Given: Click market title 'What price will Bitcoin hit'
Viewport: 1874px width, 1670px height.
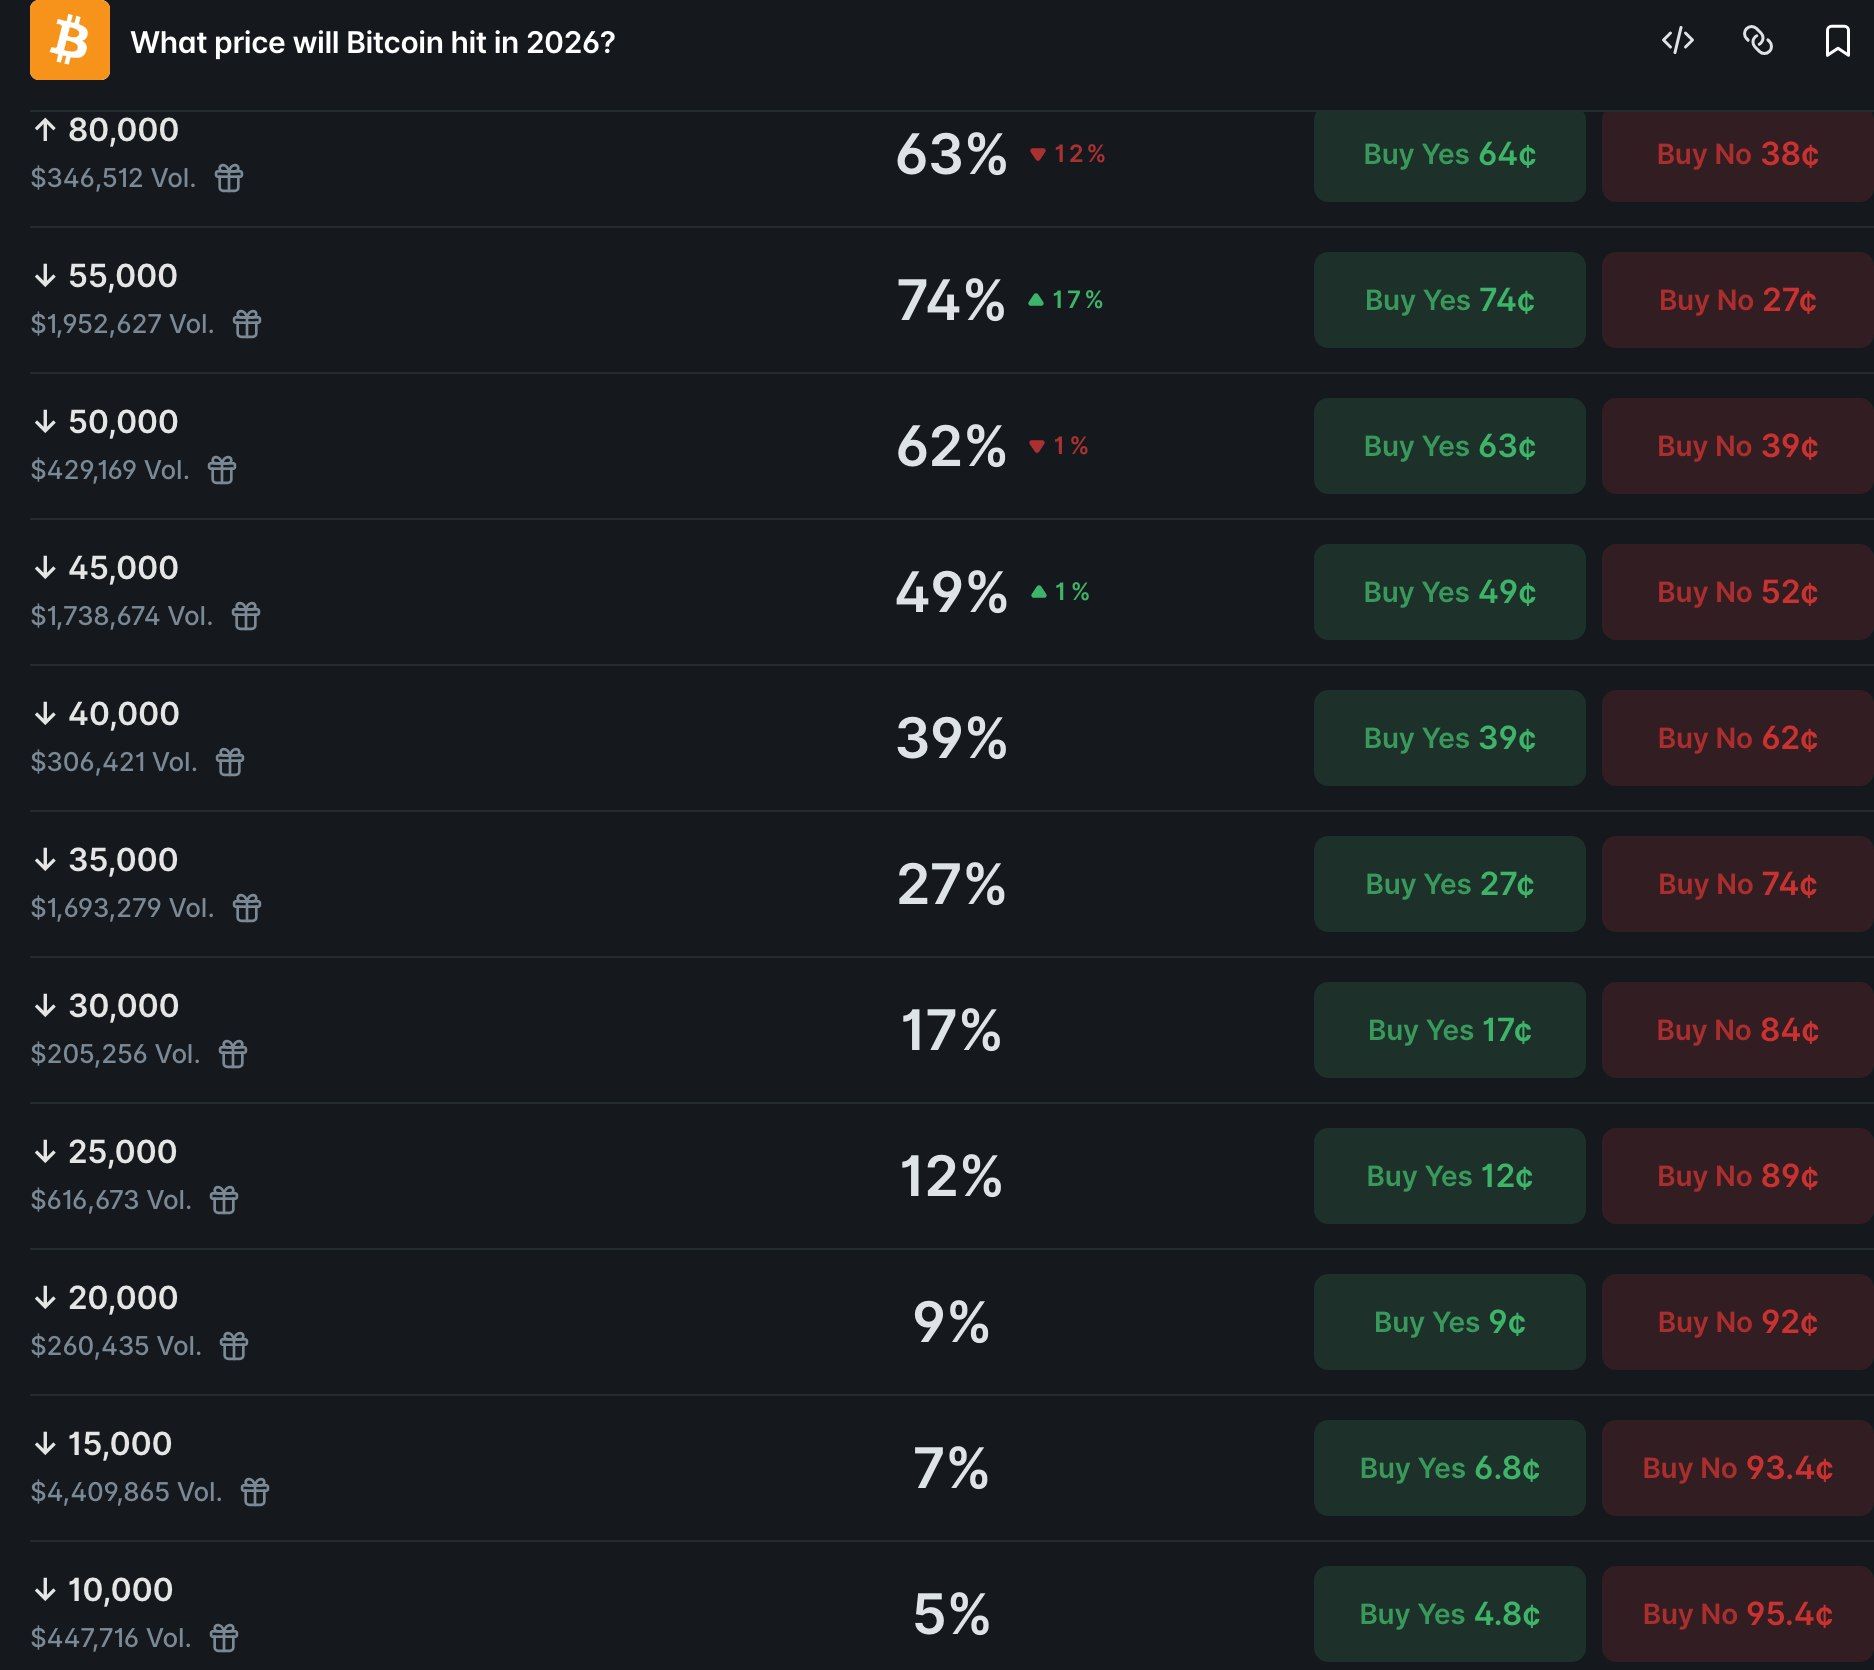Looking at the screenshot, I should (x=372, y=42).
